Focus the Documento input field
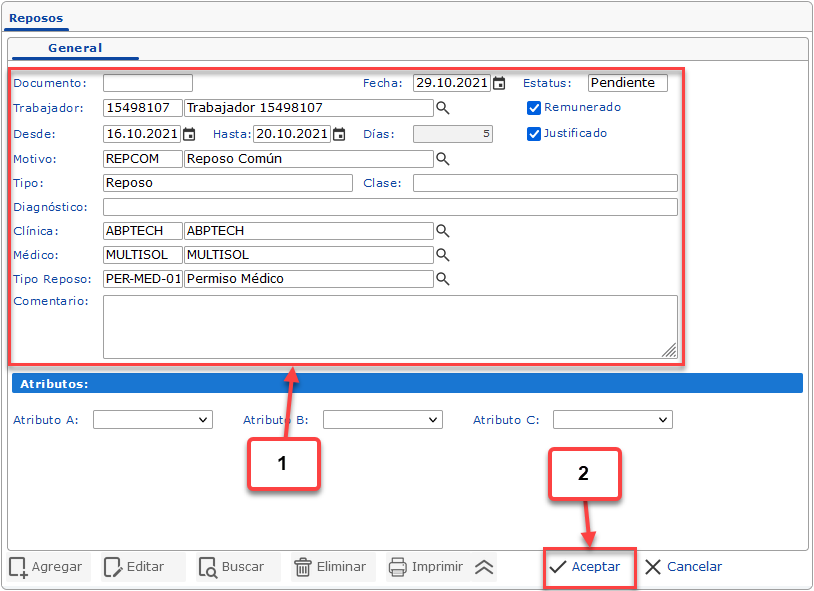The image size is (814, 591). [148, 83]
